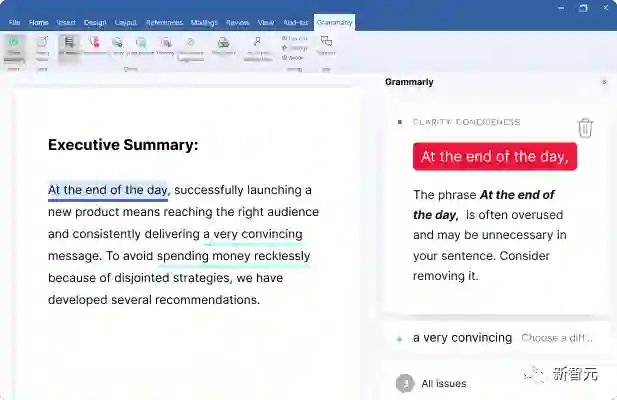Image resolution: width=617 pixels, height=400 pixels.
Task: Click the gray issue count circle badge
Action: pyautogui.click(x=405, y=383)
